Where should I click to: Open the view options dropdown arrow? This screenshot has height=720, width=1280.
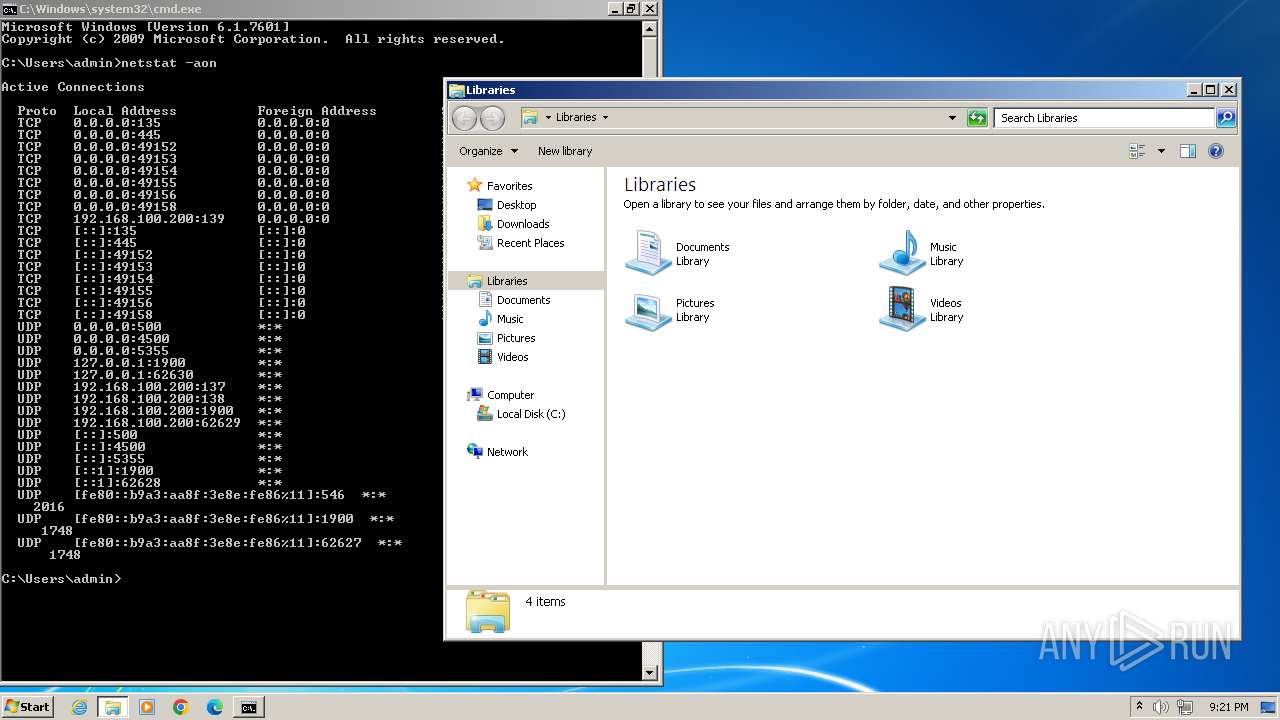pyautogui.click(x=1161, y=151)
